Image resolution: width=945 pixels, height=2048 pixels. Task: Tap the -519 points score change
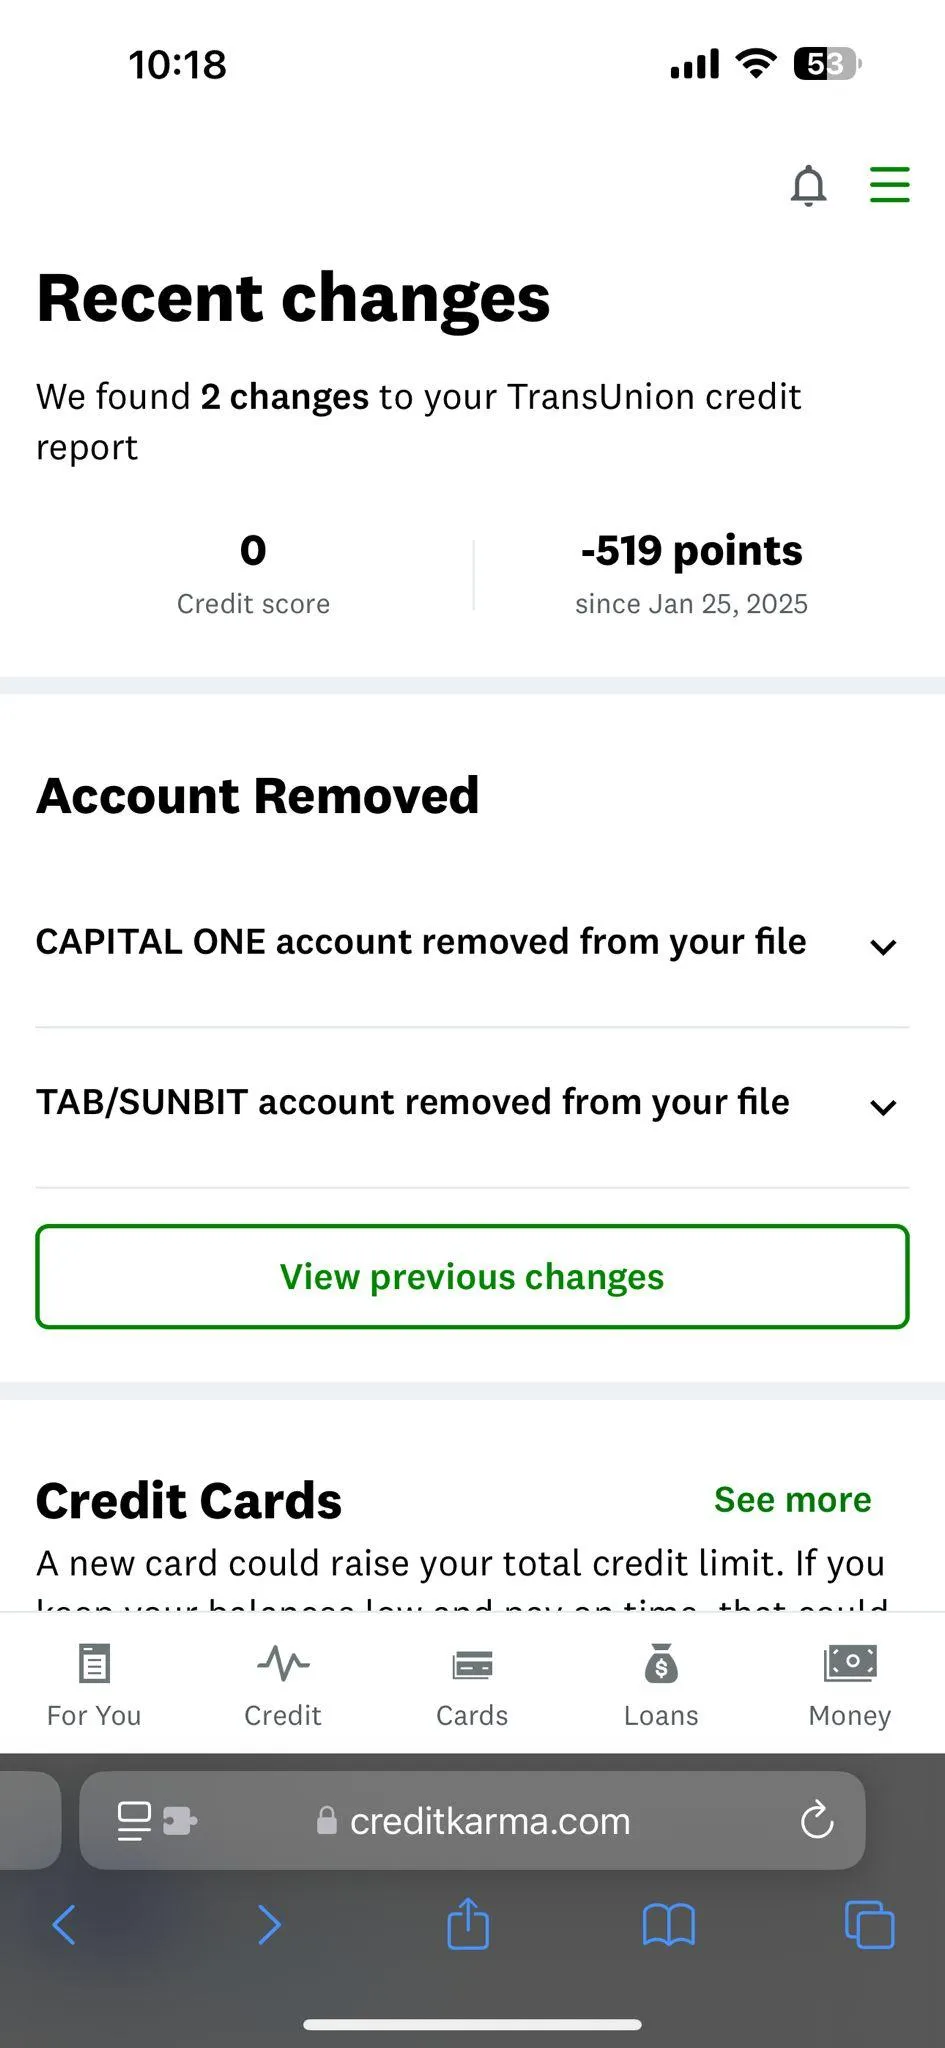coord(691,551)
